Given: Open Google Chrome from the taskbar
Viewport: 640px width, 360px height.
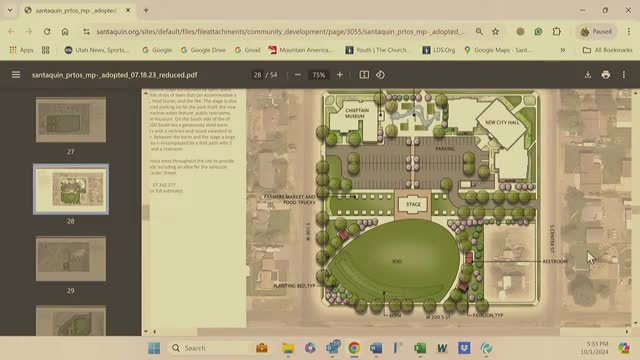Looking at the screenshot, I should coord(354,348).
